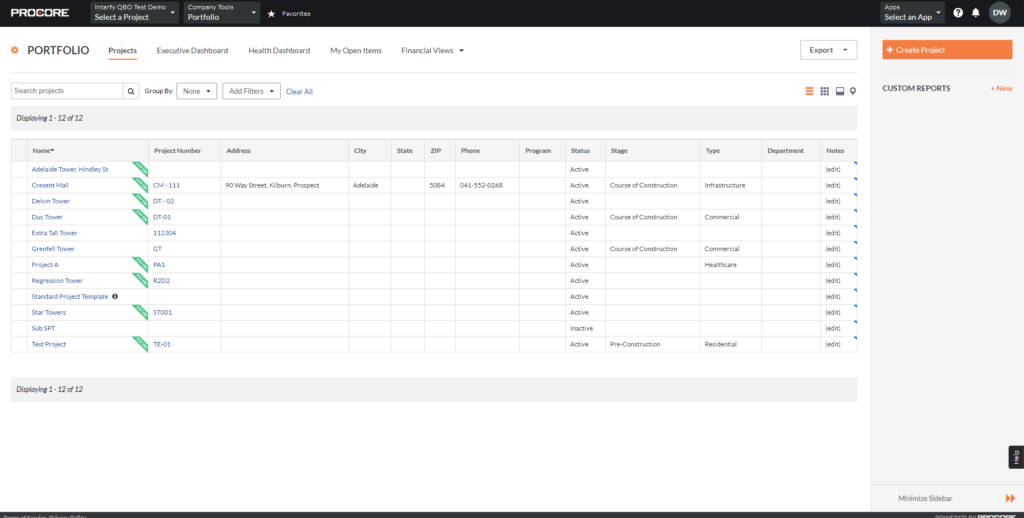
Task: Click the Favorites star icon
Action: 271,14
